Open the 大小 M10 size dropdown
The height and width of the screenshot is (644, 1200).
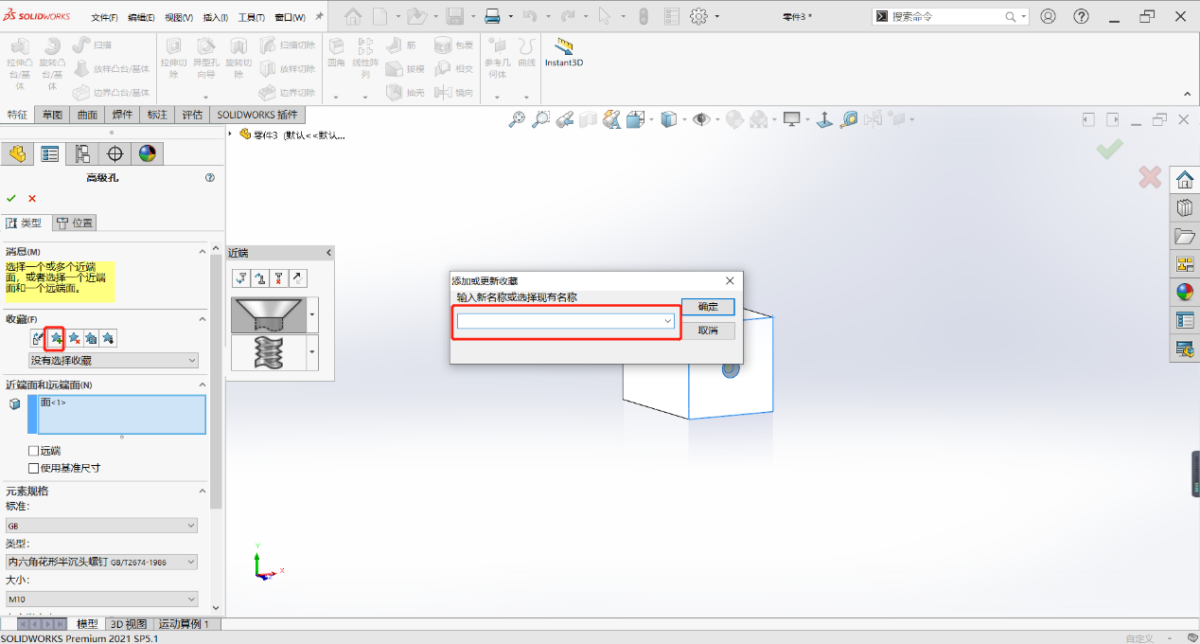click(101, 599)
